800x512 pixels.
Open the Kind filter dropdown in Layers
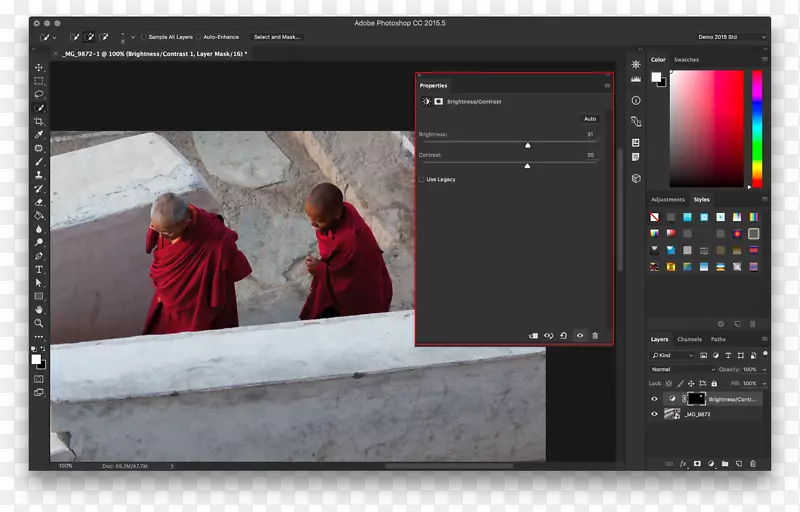pos(672,355)
